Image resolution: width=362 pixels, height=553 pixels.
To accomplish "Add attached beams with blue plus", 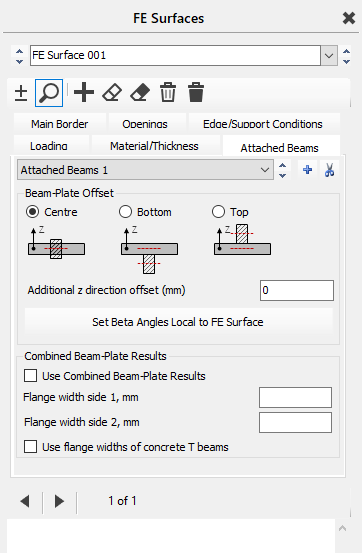I will coord(307,170).
